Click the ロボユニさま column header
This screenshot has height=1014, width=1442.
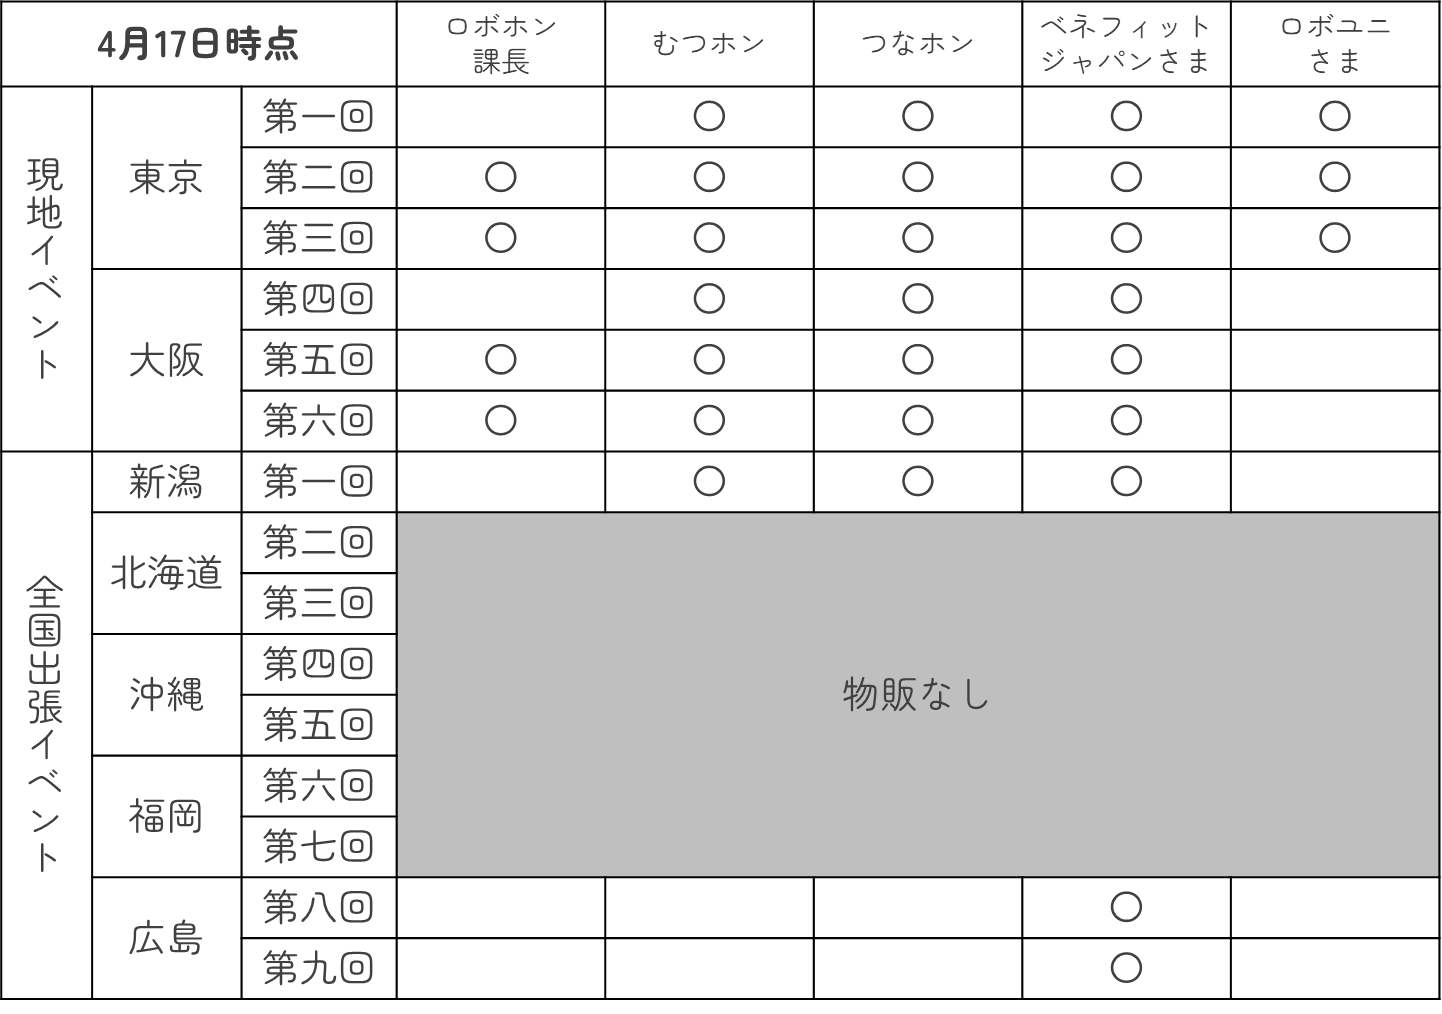pyautogui.click(x=1334, y=44)
